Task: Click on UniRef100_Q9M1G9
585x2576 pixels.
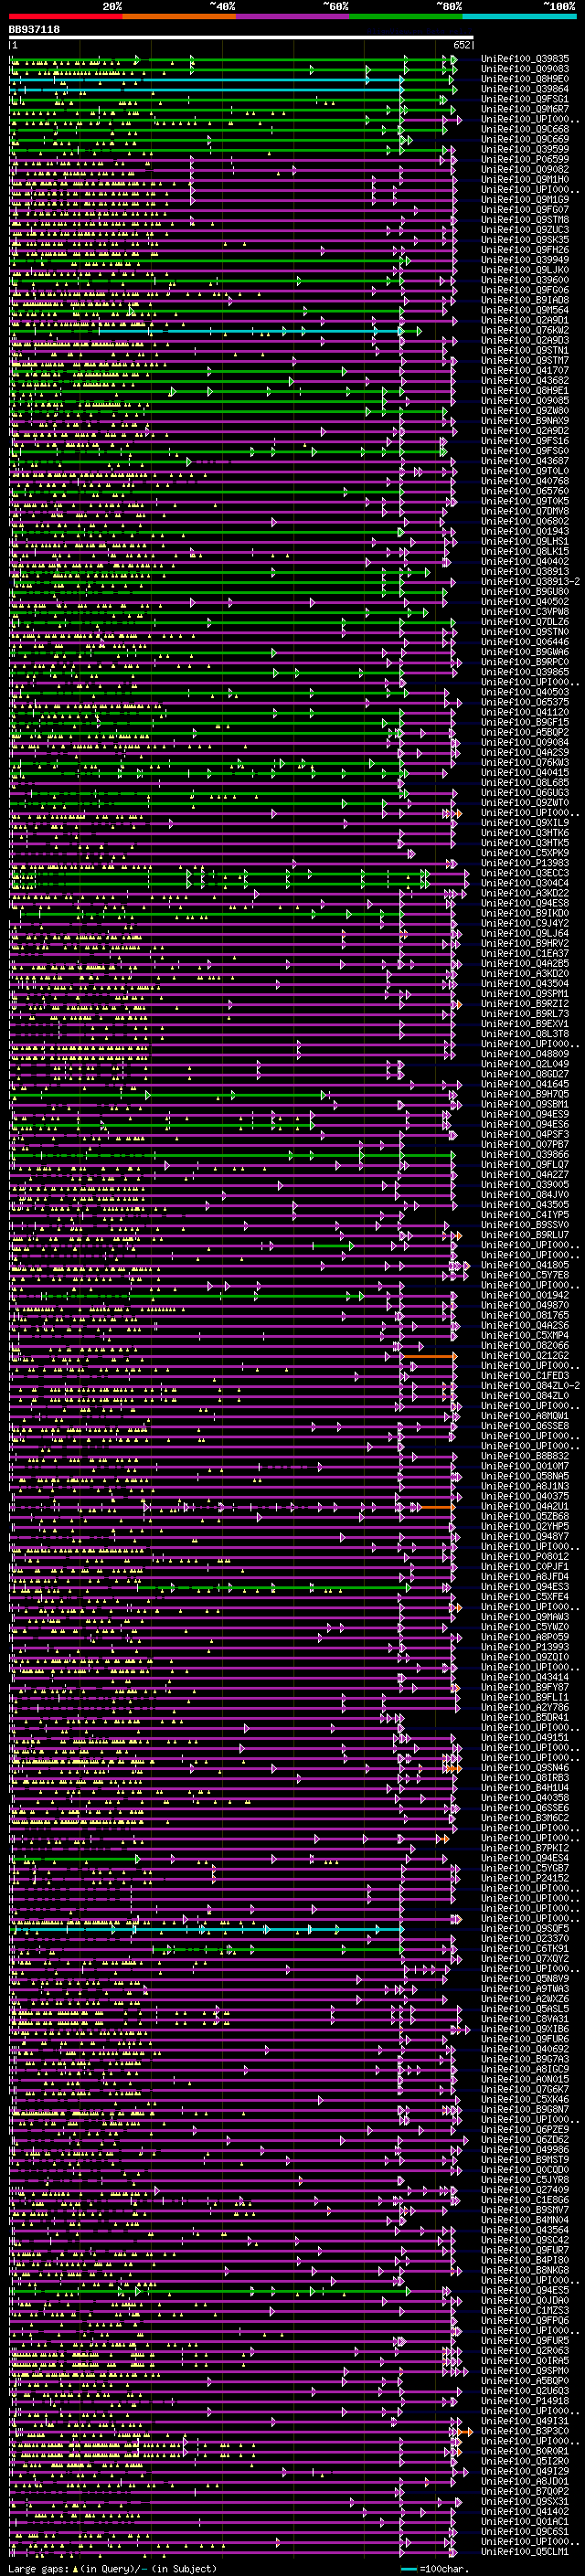Action: click(x=525, y=200)
